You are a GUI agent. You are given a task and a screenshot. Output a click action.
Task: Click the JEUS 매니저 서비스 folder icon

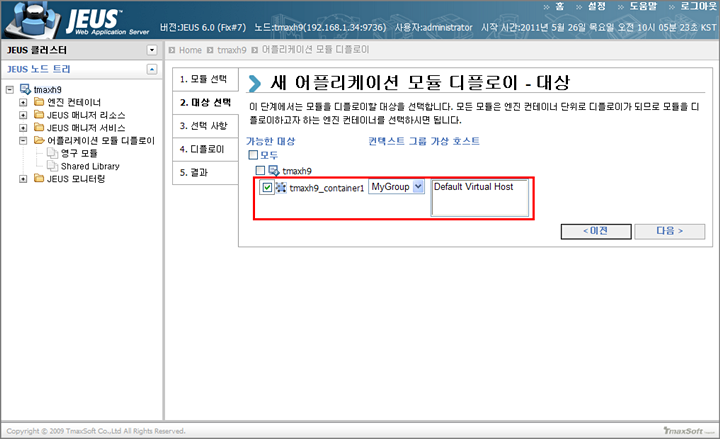(x=39, y=128)
